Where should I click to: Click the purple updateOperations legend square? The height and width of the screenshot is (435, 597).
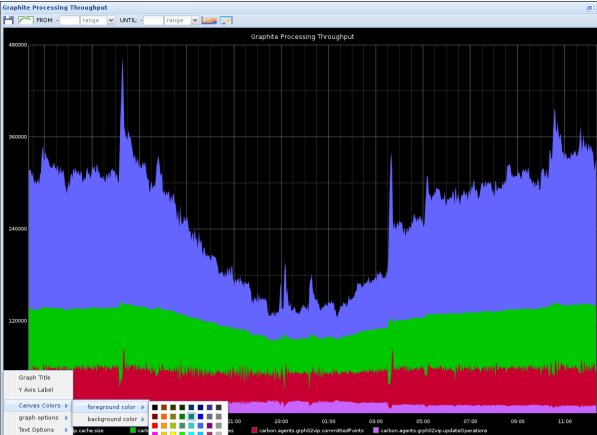tap(376, 430)
